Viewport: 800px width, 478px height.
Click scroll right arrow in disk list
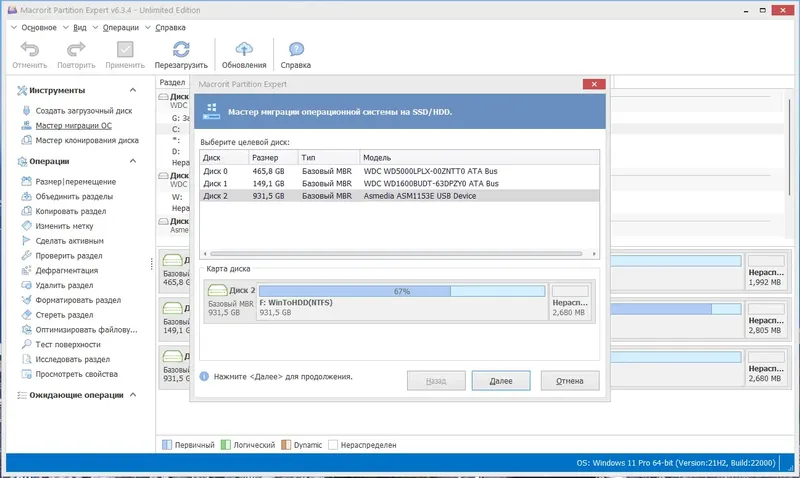pyautogui.click(x=594, y=254)
